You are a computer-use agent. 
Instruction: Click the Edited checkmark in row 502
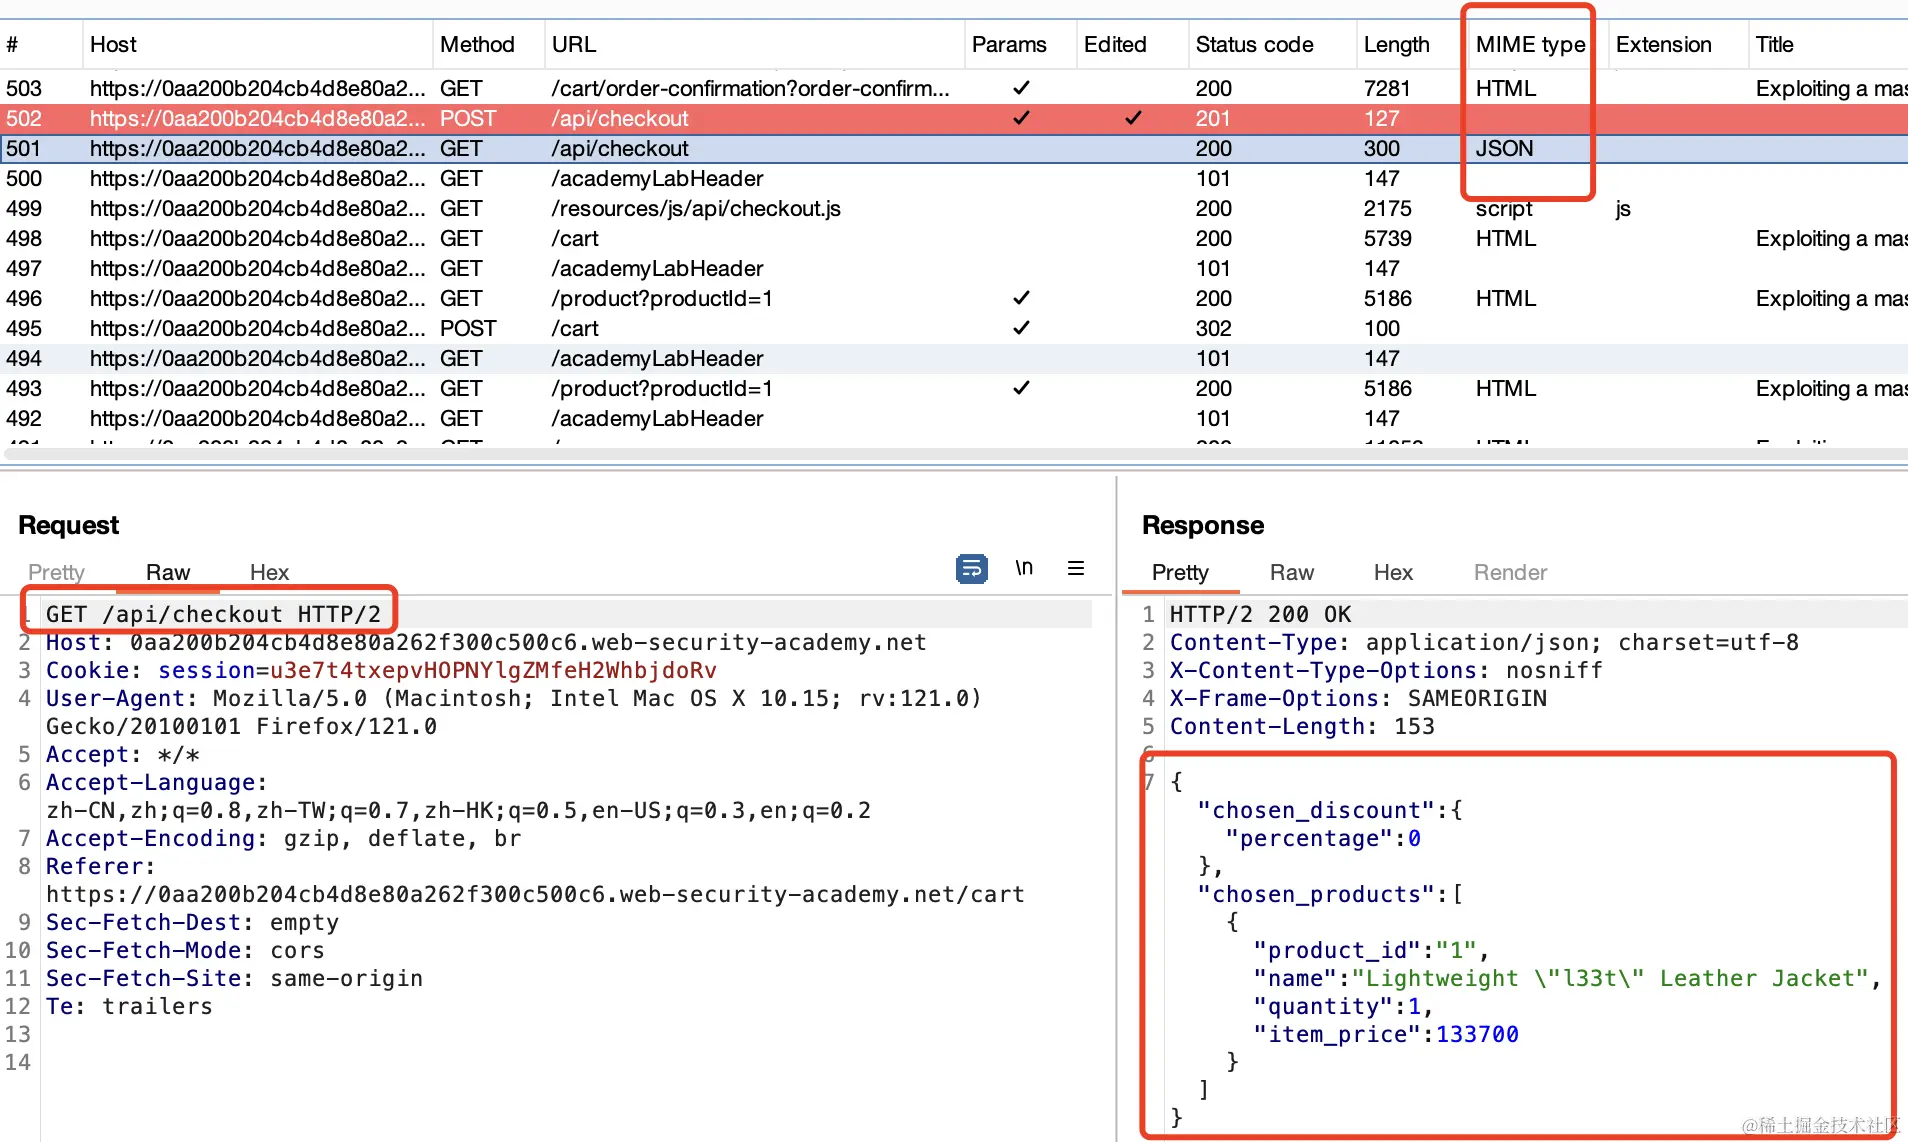[1133, 118]
